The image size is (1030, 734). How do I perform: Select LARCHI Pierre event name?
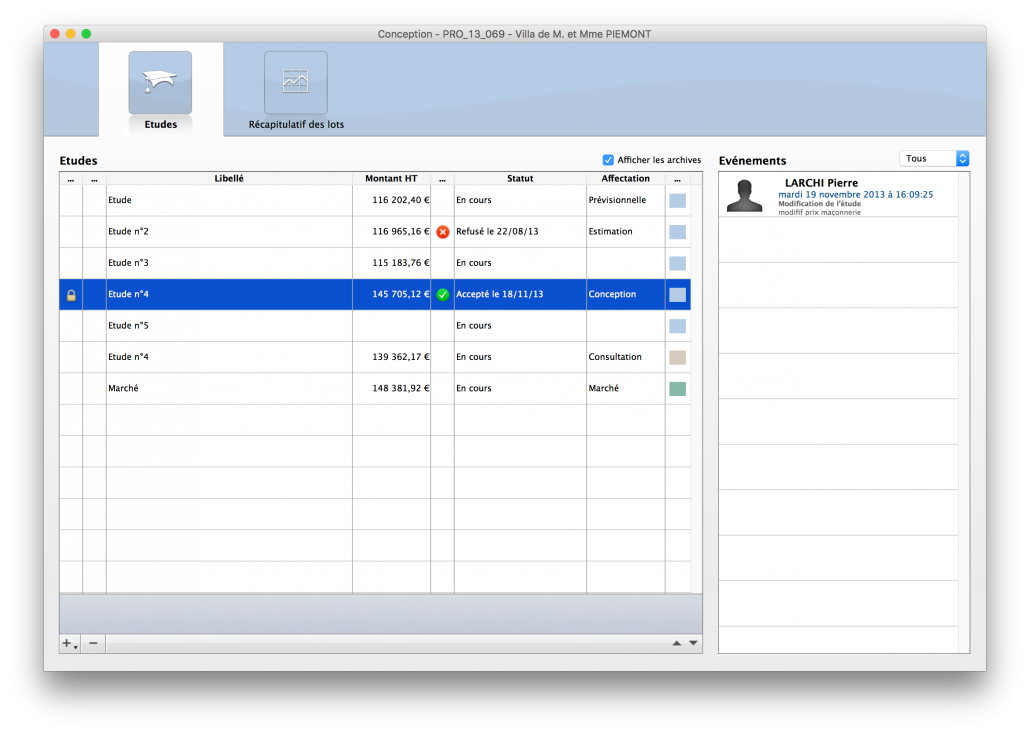click(821, 183)
